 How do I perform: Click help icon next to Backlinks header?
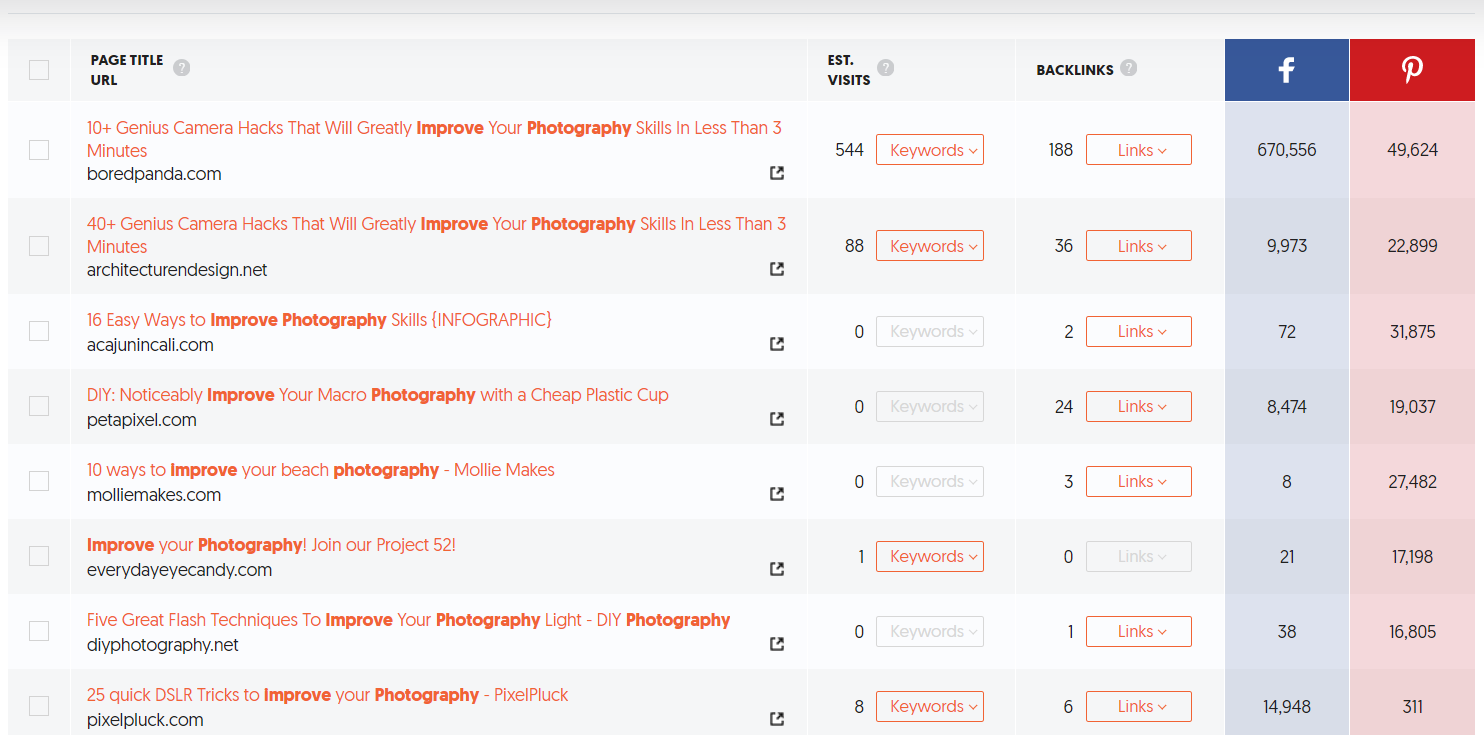1129,68
